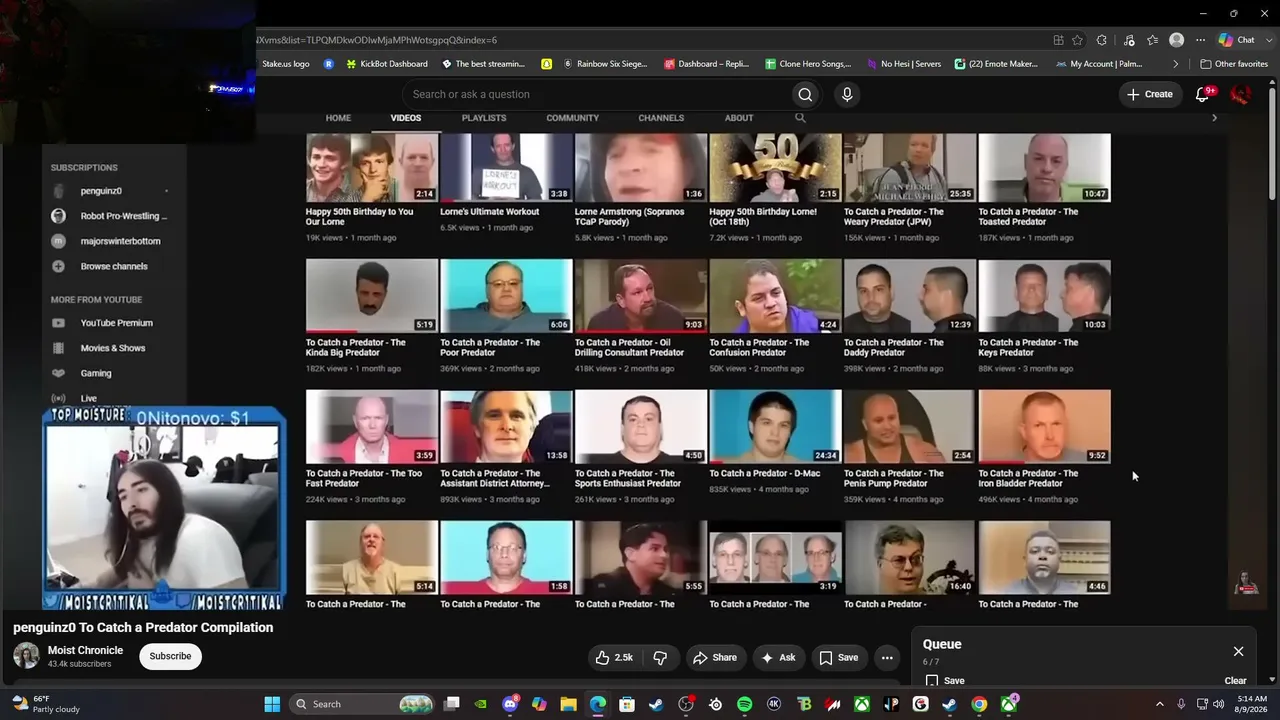Screen dimensions: 1280x720
Task: Save the video to a playlist
Action: [838, 657]
